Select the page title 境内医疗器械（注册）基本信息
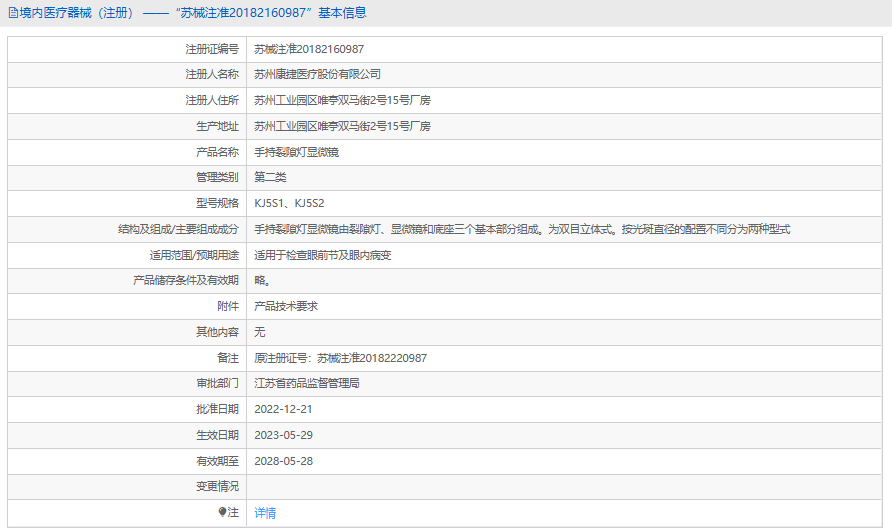892x529 pixels. [x=187, y=13]
